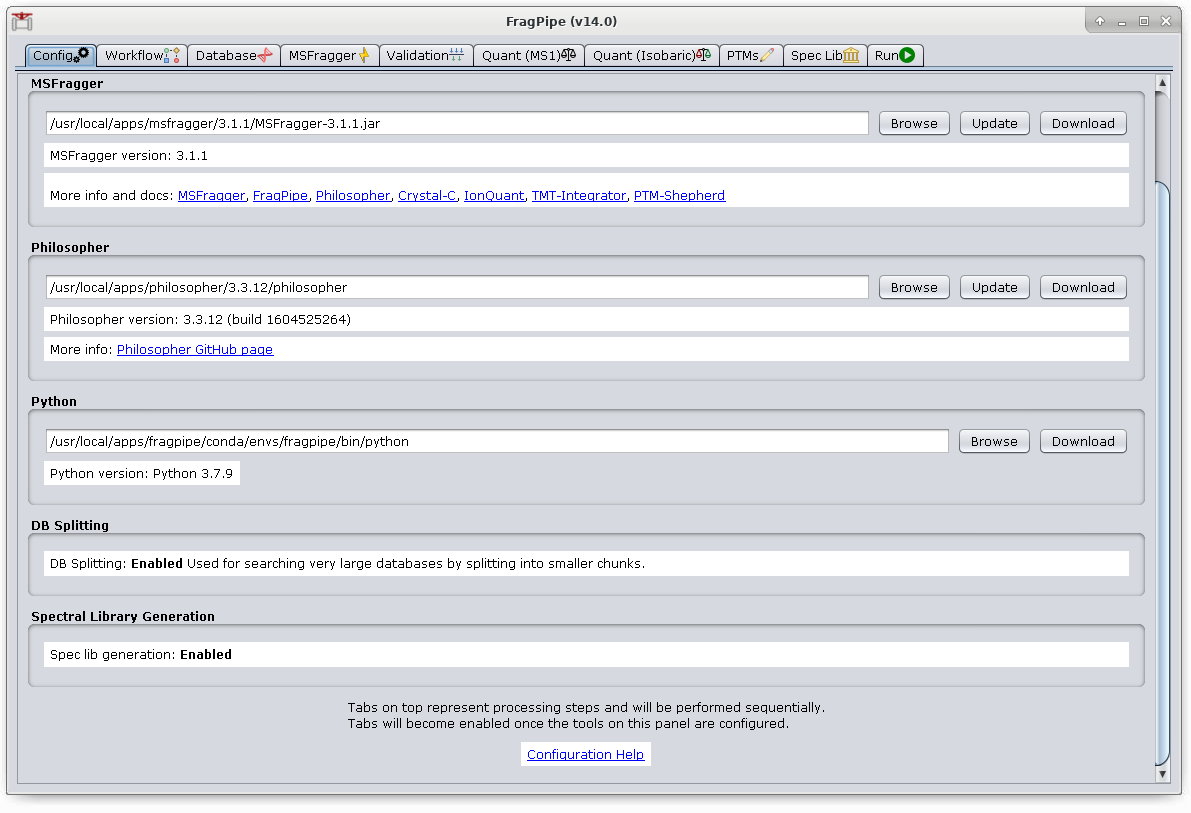Image resolution: width=1191 pixels, height=813 pixels.
Task: Click the scrollbar down arrow
Action: click(1161, 774)
